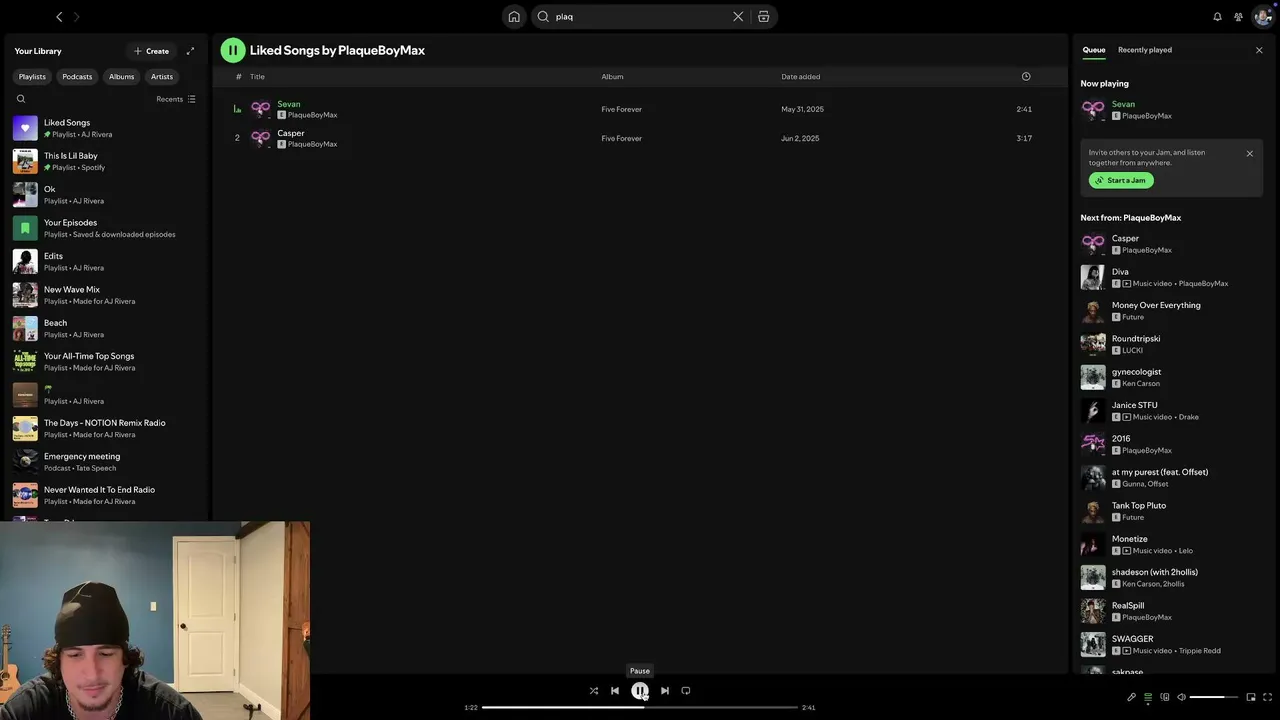Screen dimensions: 1280x720
Task: Open PlaqueBoyMax artist link under Sevan track
Action: coord(312,115)
